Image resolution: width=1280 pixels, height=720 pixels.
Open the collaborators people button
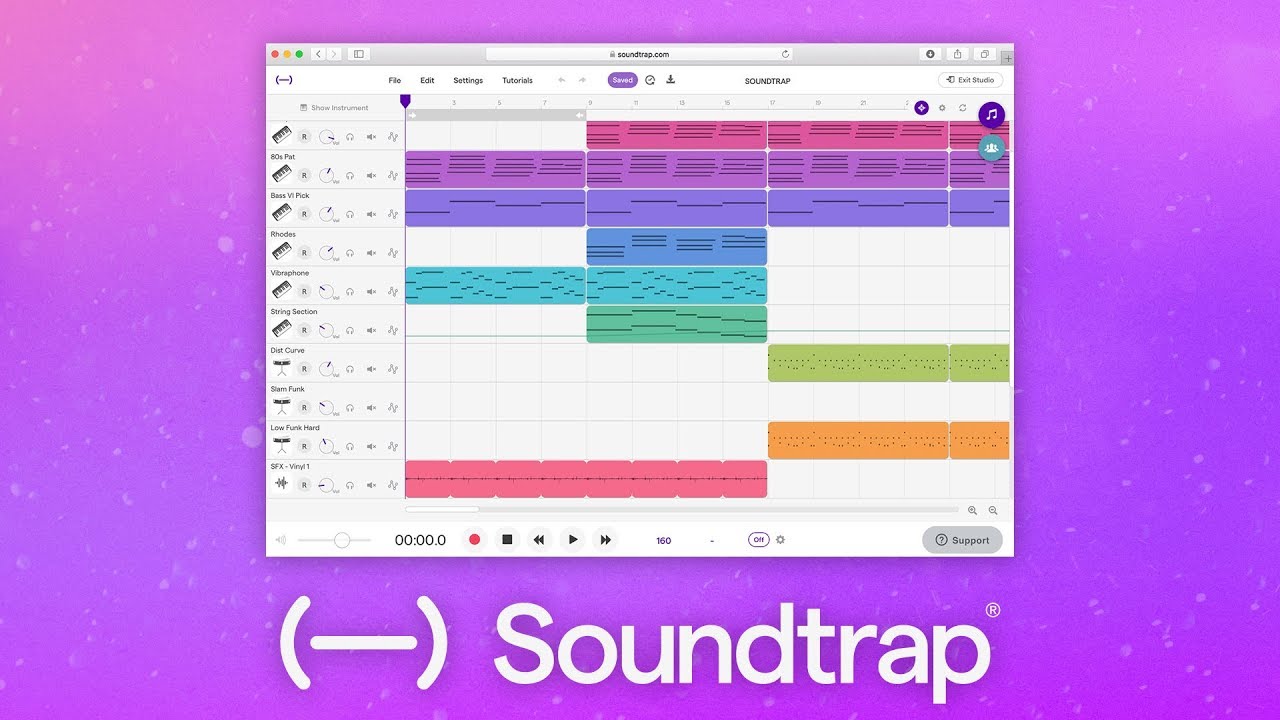tap(991, 148)
